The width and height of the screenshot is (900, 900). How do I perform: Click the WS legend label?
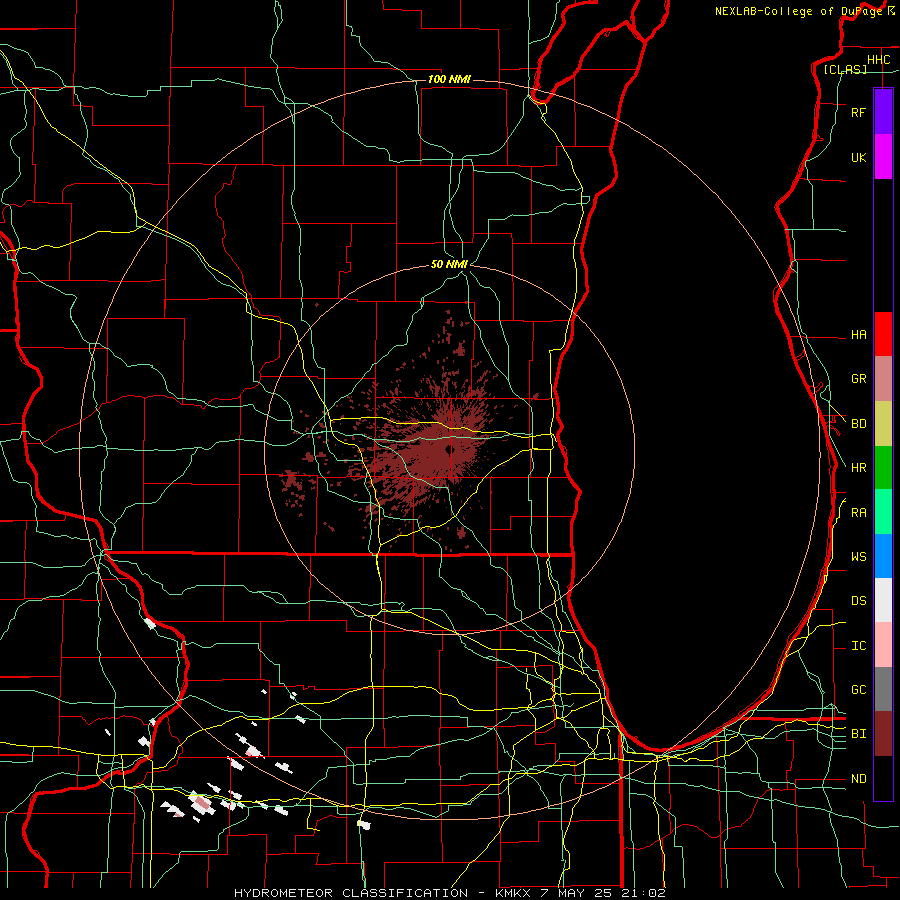click(858, 557)
